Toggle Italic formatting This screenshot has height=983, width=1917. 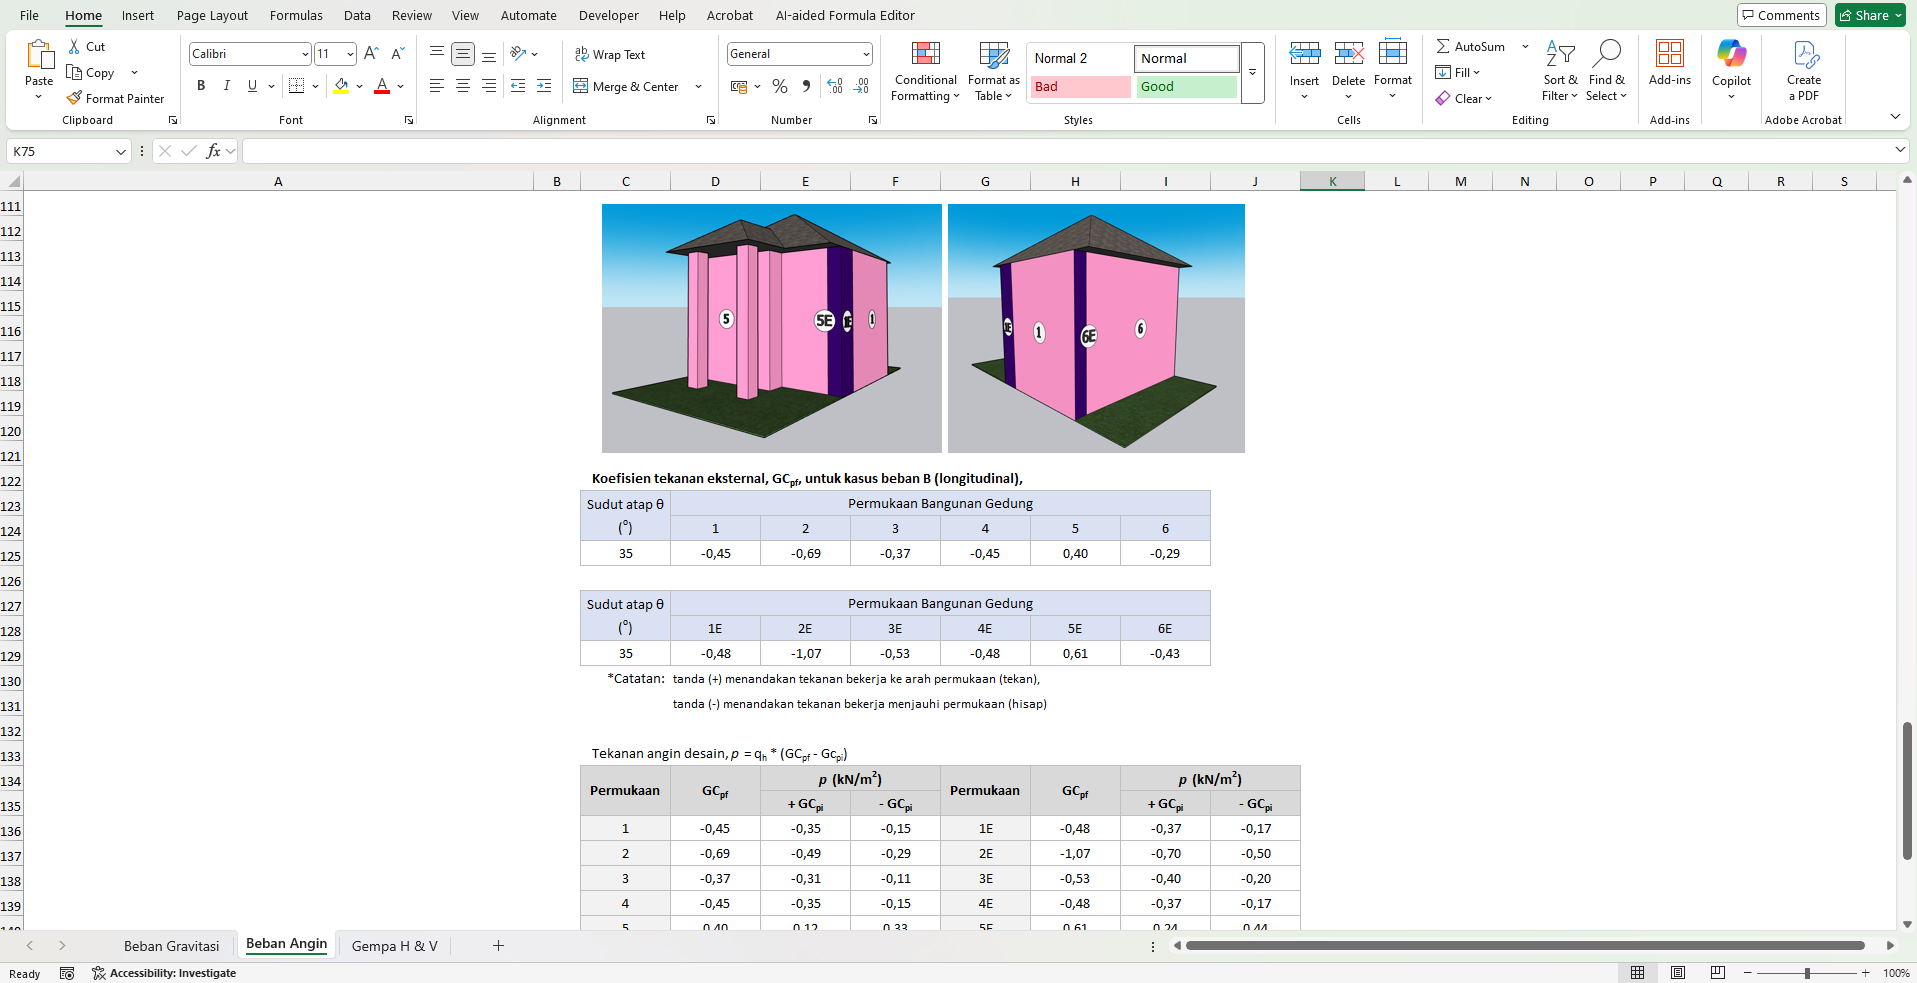(227, 86)
